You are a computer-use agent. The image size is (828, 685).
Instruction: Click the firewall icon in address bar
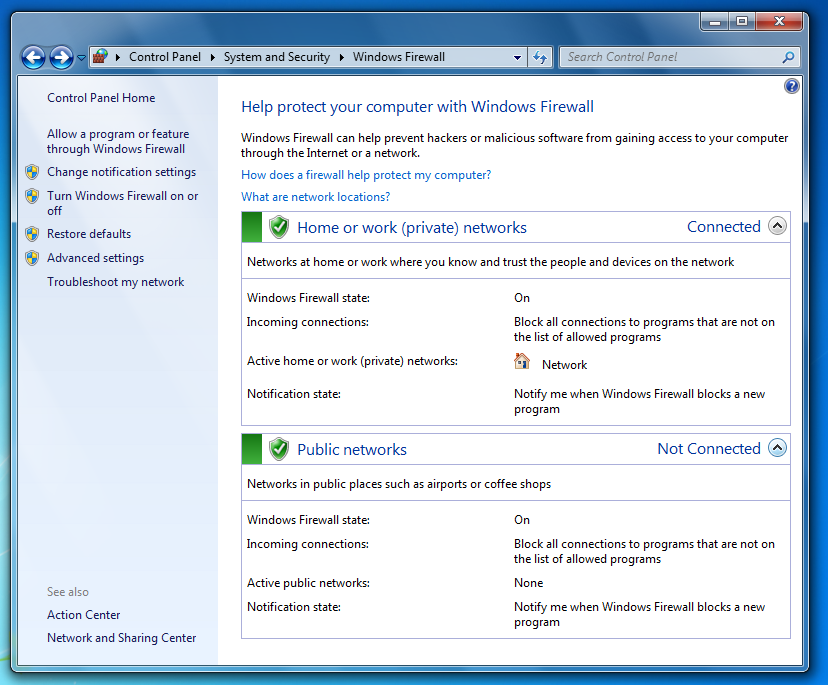tap(100, 57)
